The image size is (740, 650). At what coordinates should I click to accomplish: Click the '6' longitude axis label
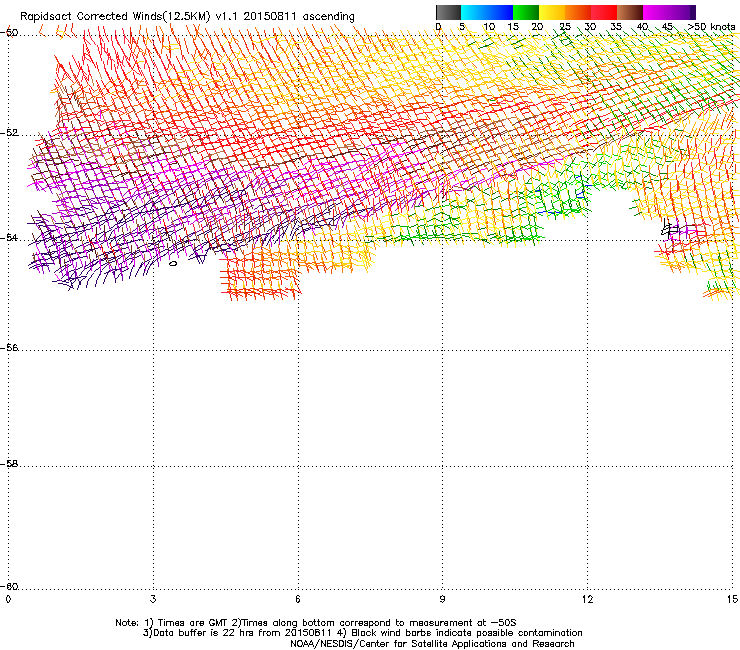tap(298, 599)
